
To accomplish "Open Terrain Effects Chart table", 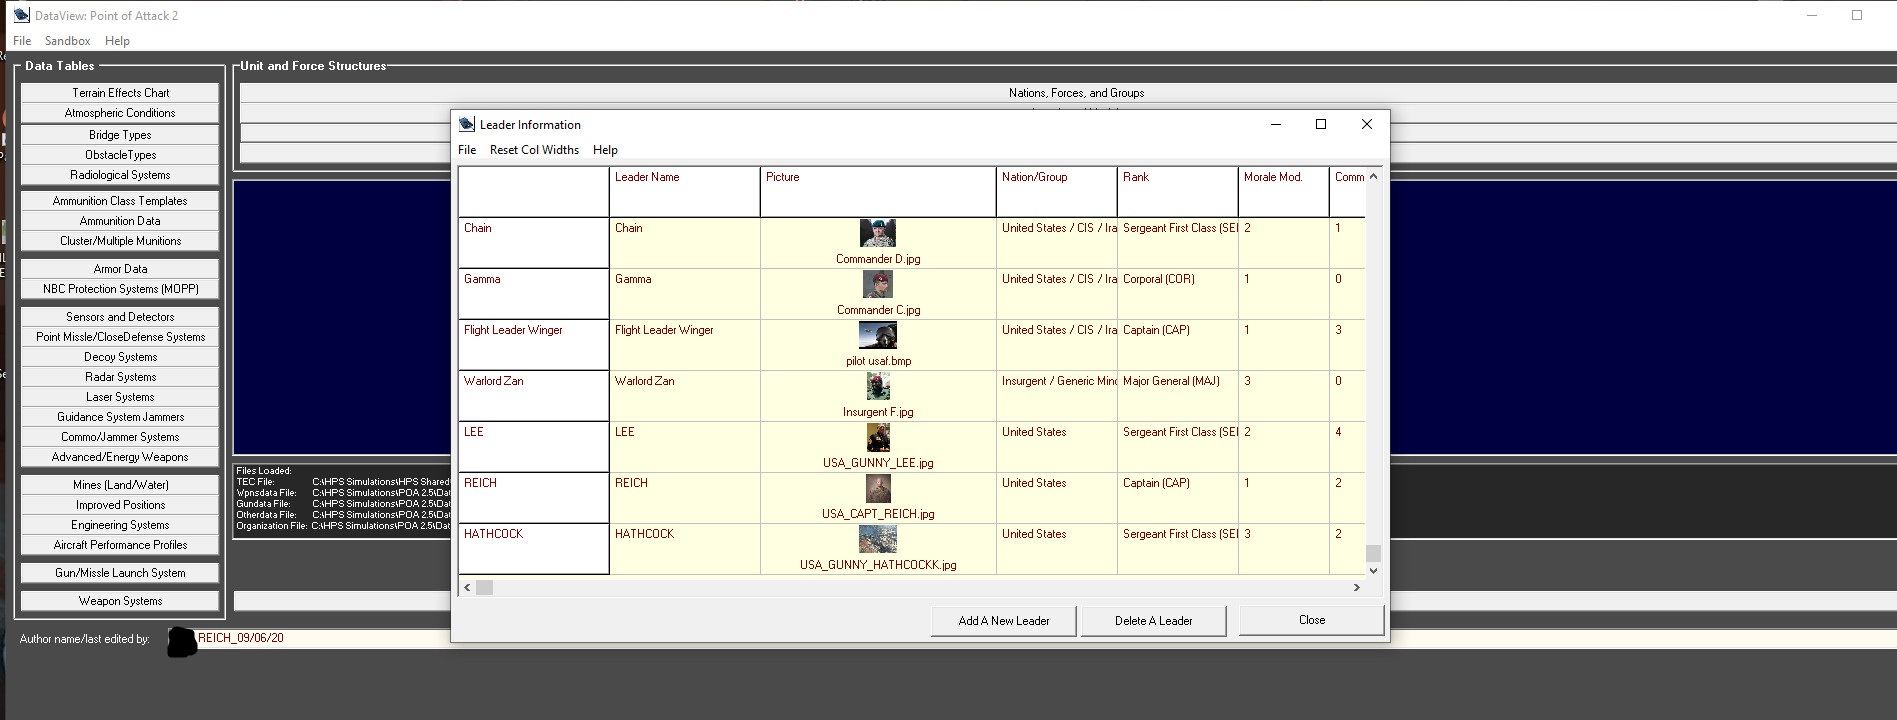I will [x=120, y=93].
